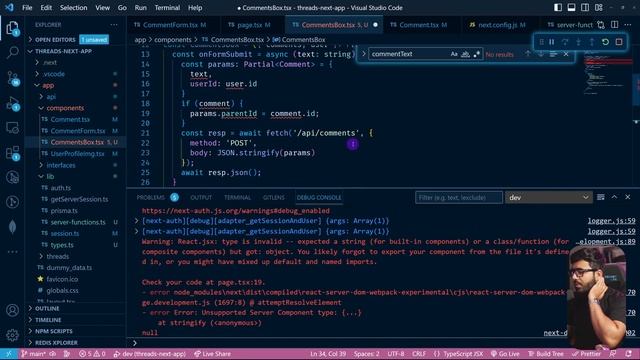Open Customize Layout button

(x=598, y=8)
